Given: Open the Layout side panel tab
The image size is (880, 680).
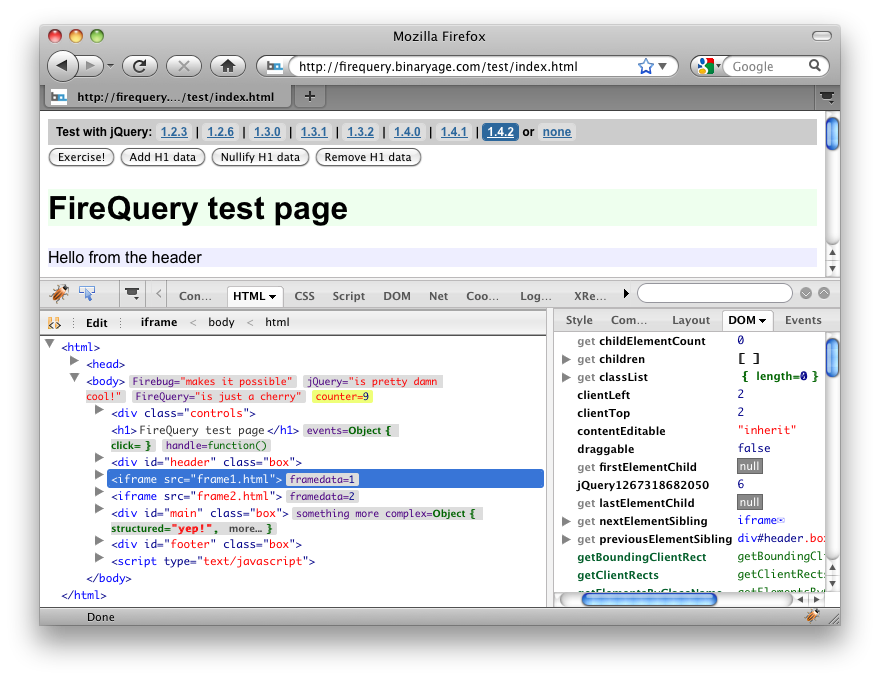Looking at the screenshot, I should [x=690, y=320].
